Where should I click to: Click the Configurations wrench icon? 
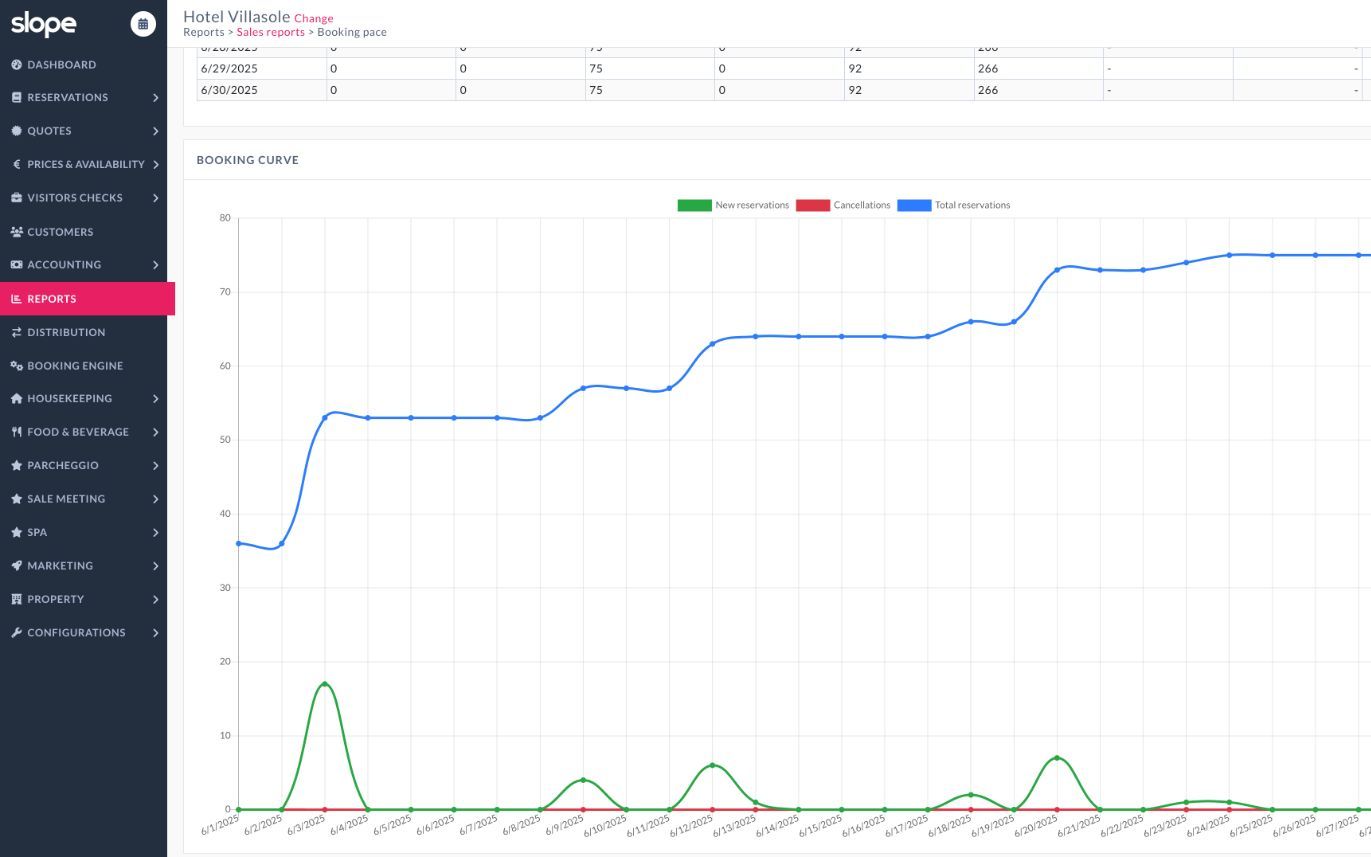tap(16, 633)
